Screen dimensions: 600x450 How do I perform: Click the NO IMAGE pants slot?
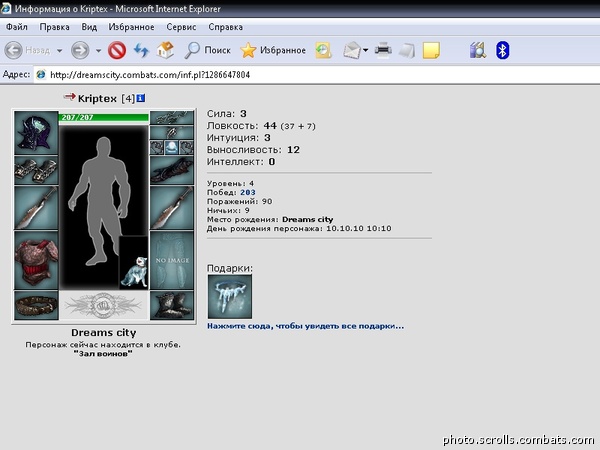[x=172, y=260]
